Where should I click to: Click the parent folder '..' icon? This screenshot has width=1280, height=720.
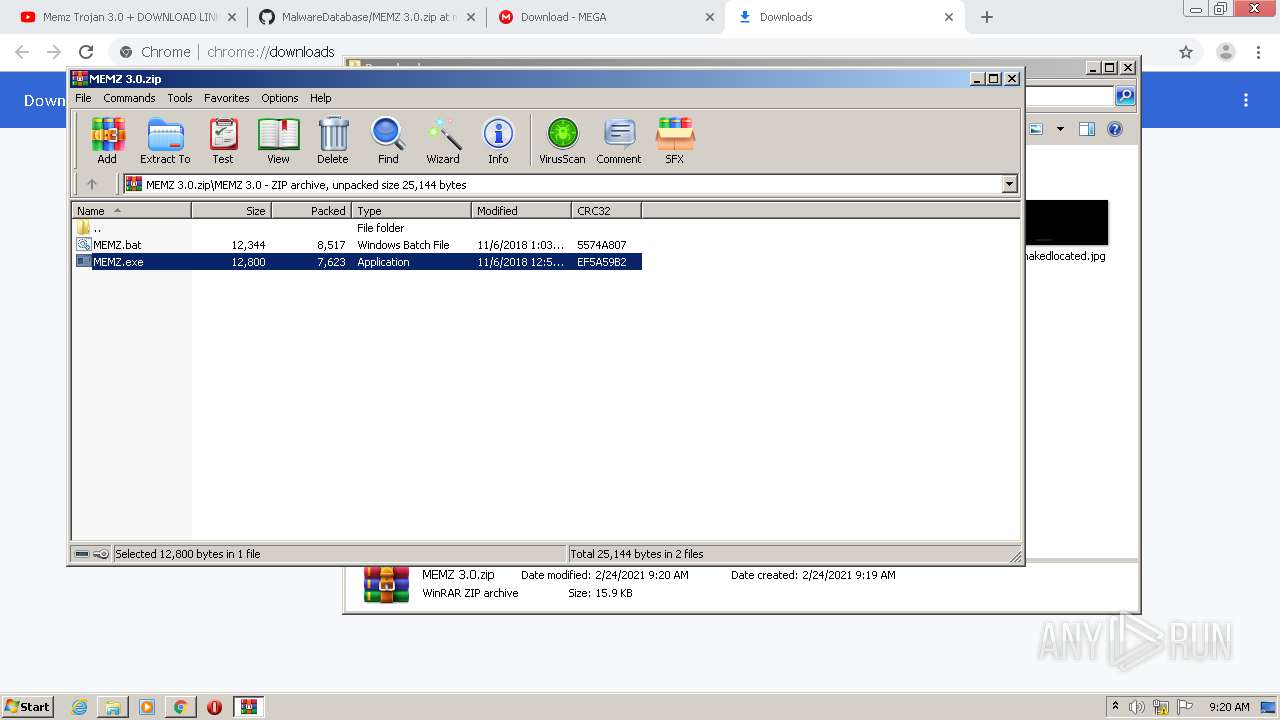coord(84,228)
